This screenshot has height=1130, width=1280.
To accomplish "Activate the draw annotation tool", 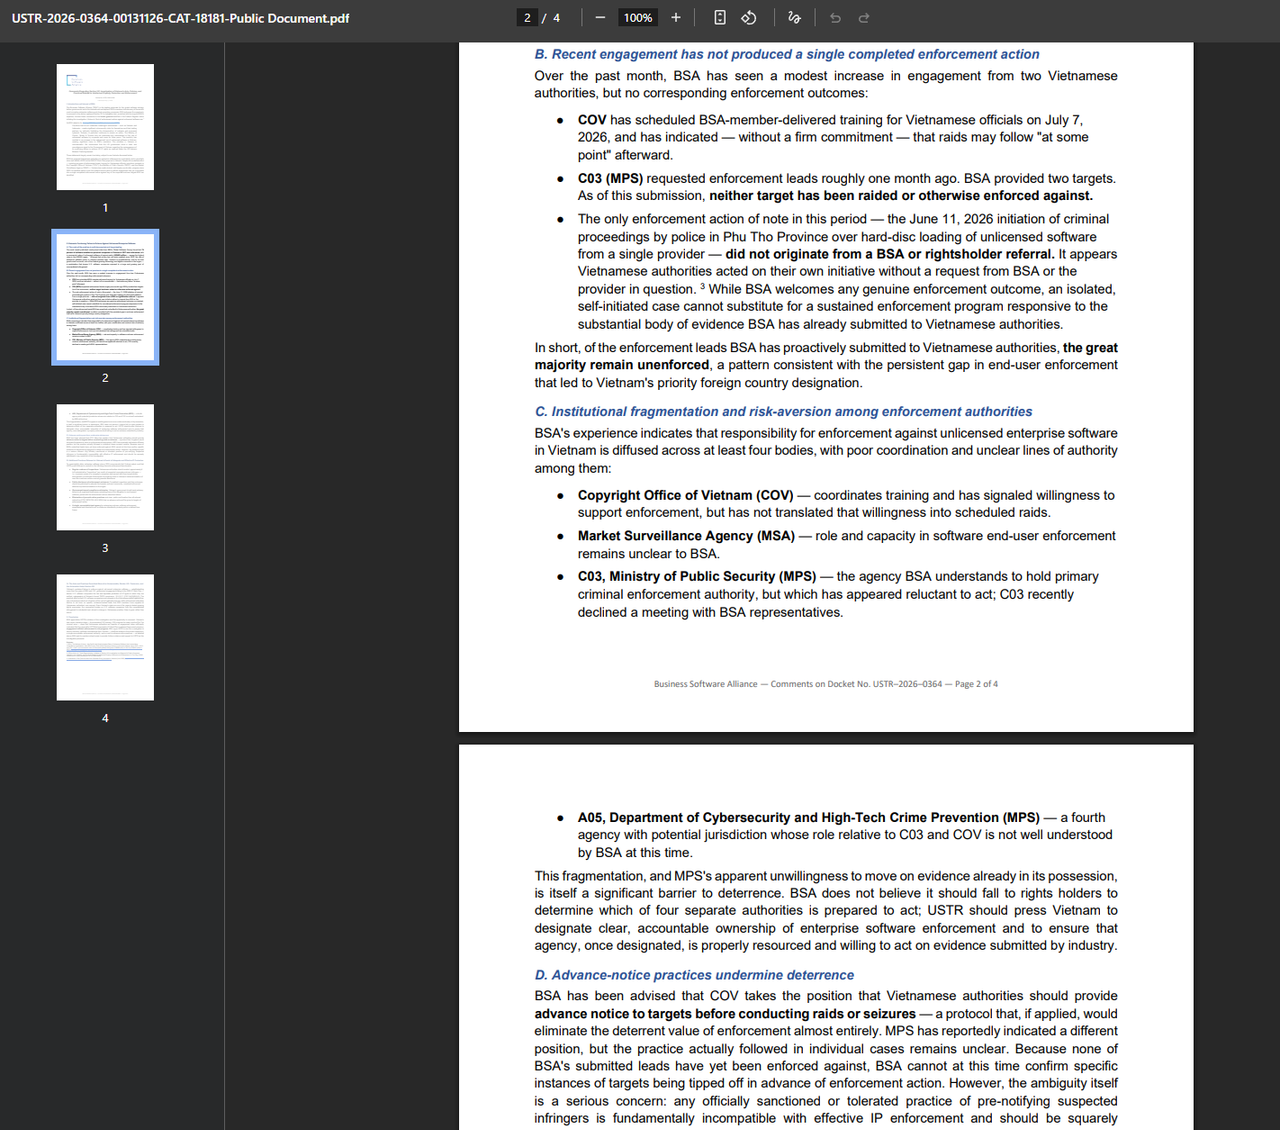I will (x=794, y=18).
